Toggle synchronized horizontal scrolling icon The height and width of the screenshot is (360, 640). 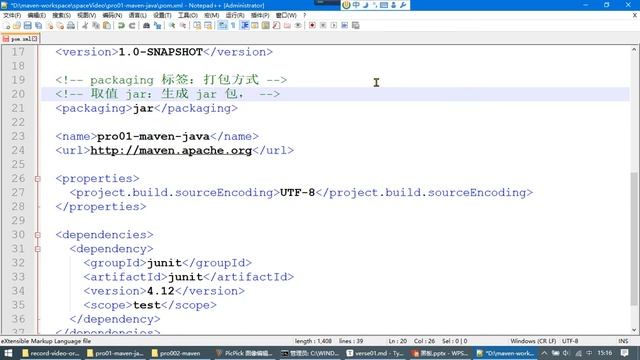tap(208, 25)
